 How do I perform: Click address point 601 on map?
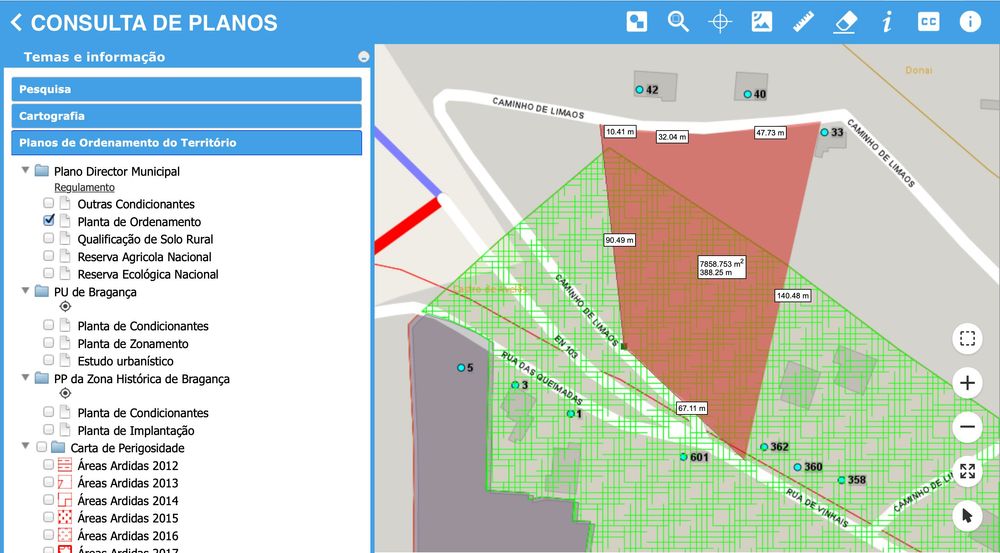pyautogui.click(x=684, y=457)
